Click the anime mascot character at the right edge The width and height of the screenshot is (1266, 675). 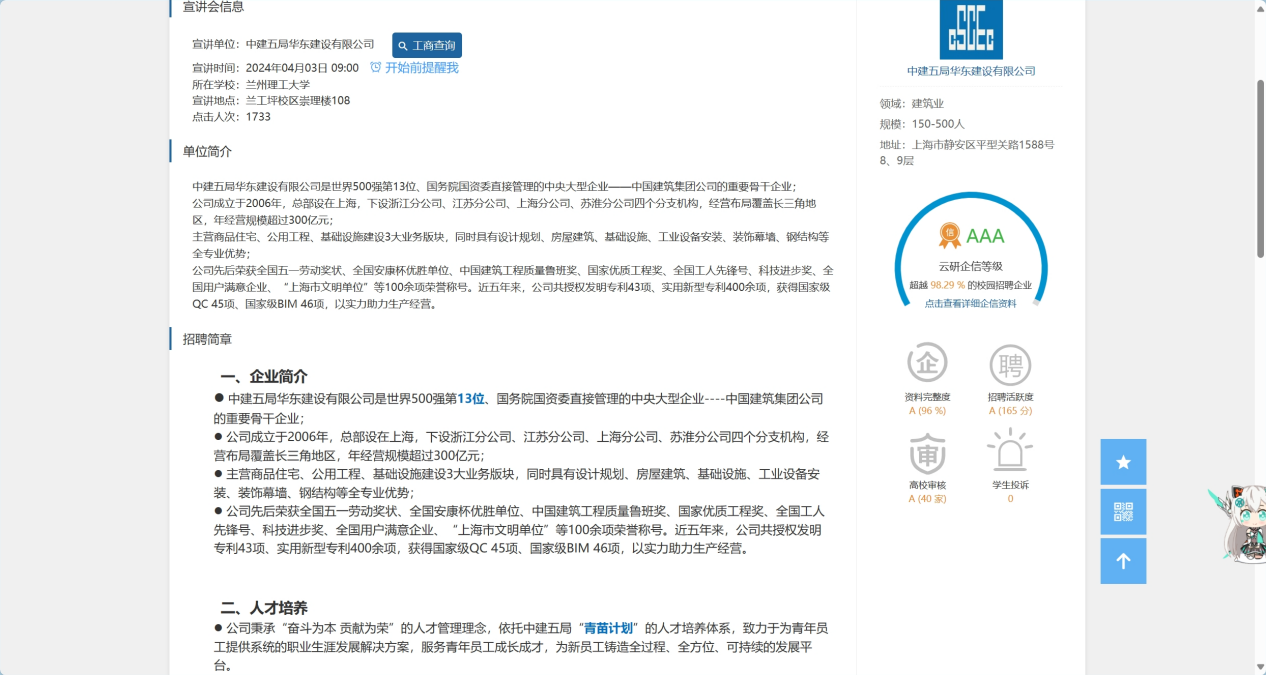pyautogui.click(x=1238, y=522)
